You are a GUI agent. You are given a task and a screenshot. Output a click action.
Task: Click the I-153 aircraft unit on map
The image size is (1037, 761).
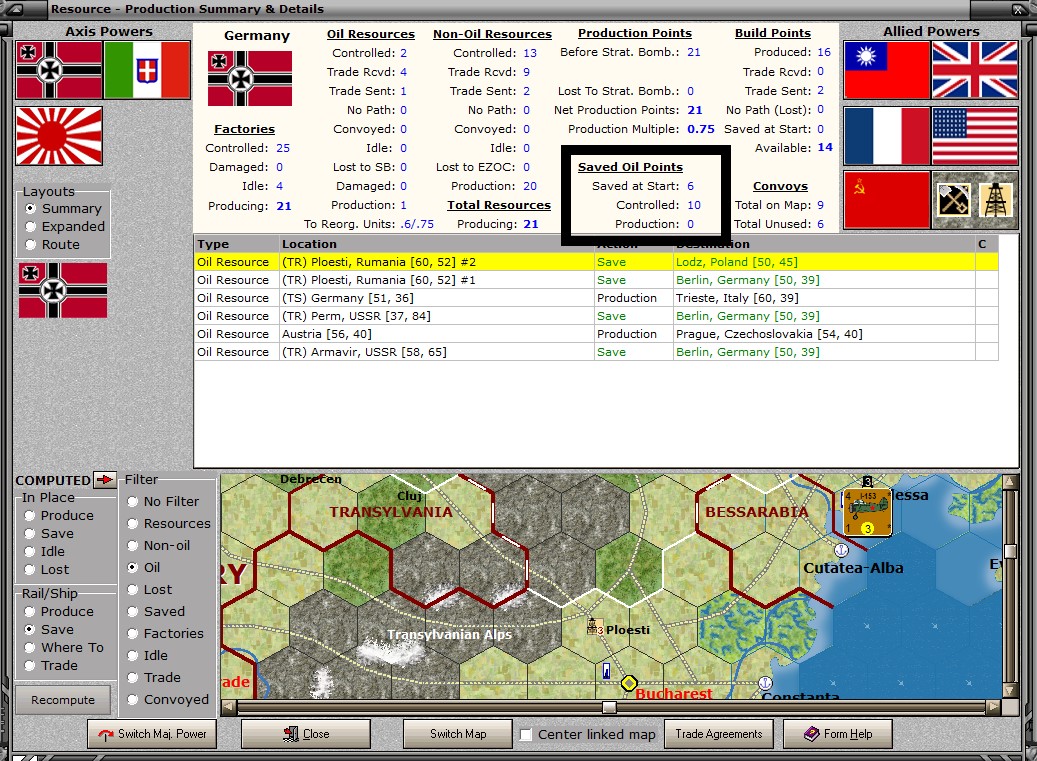click(867, 512)
